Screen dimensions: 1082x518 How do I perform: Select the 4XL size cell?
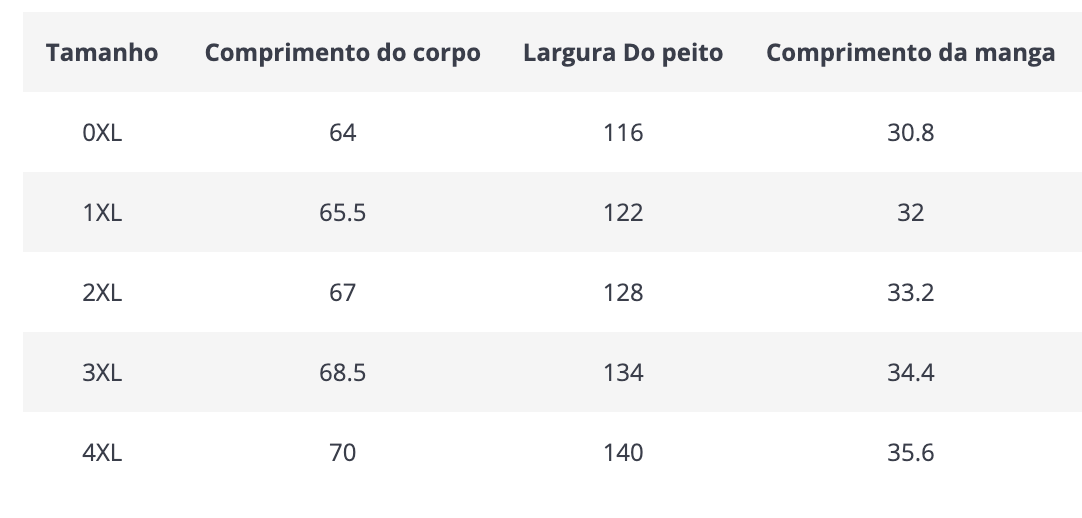pos(102,452)
